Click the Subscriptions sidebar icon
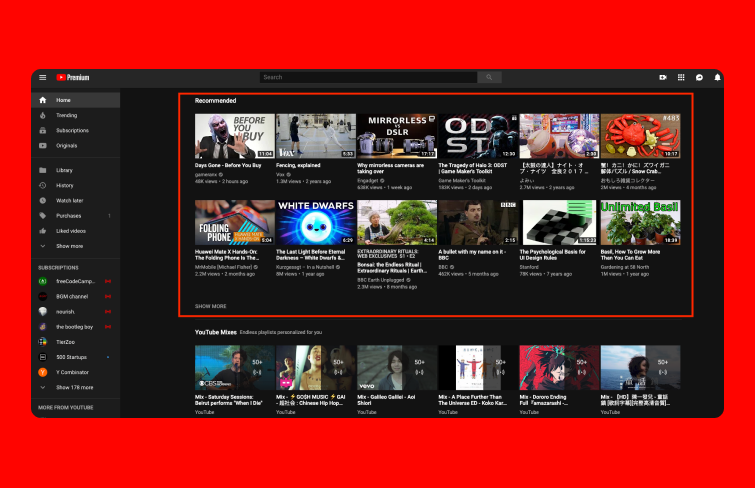 (x=43, y=131)
